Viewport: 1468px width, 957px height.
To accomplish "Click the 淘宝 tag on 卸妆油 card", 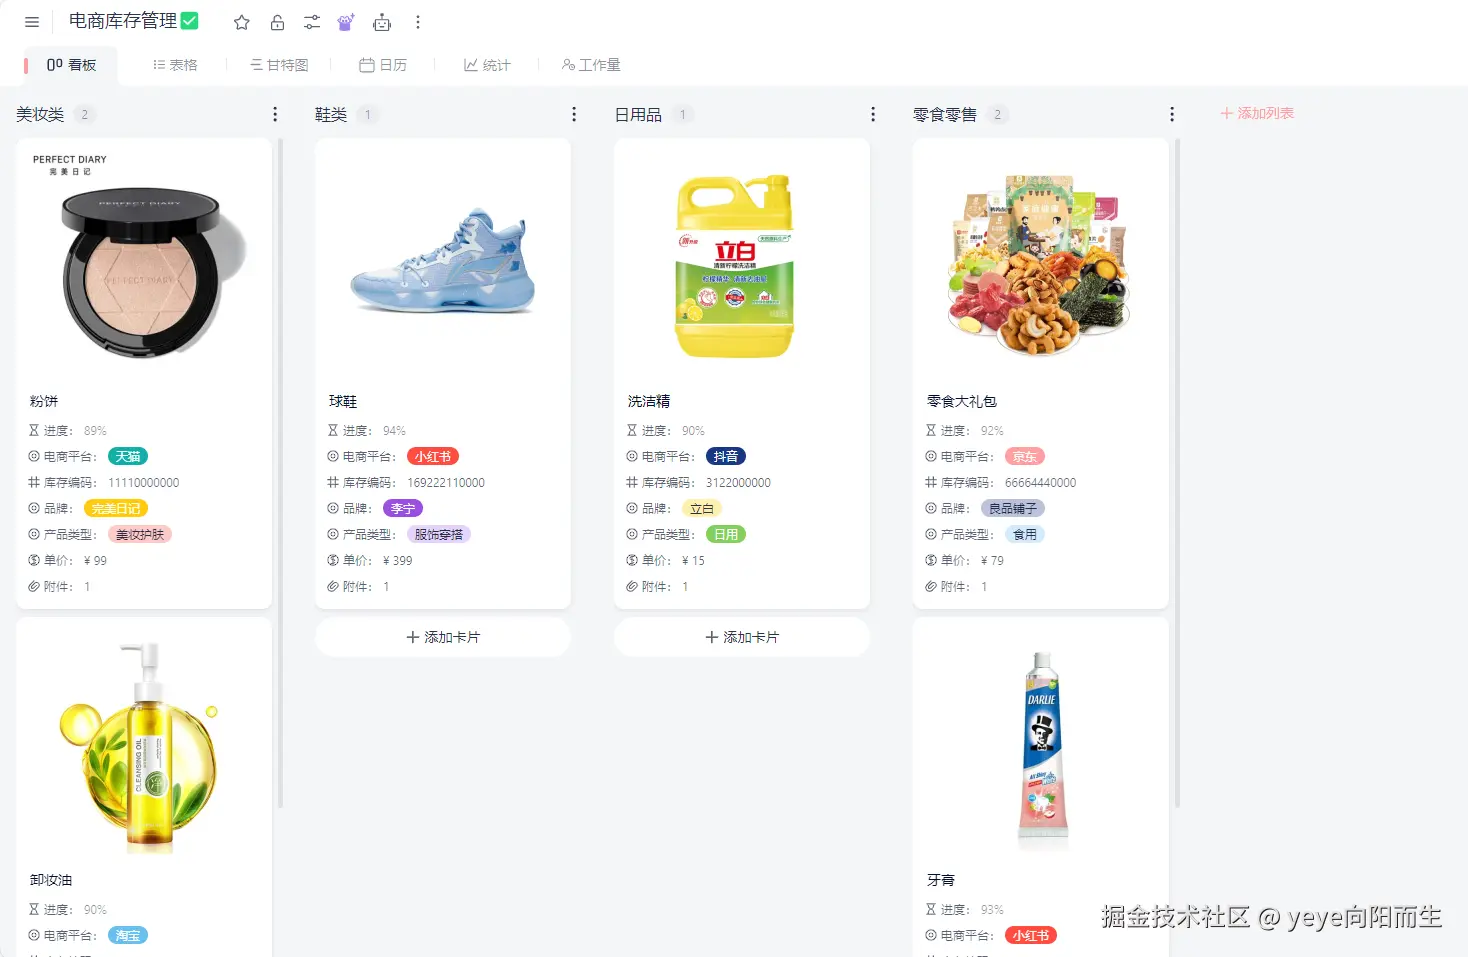I will [x=127, y=935].
